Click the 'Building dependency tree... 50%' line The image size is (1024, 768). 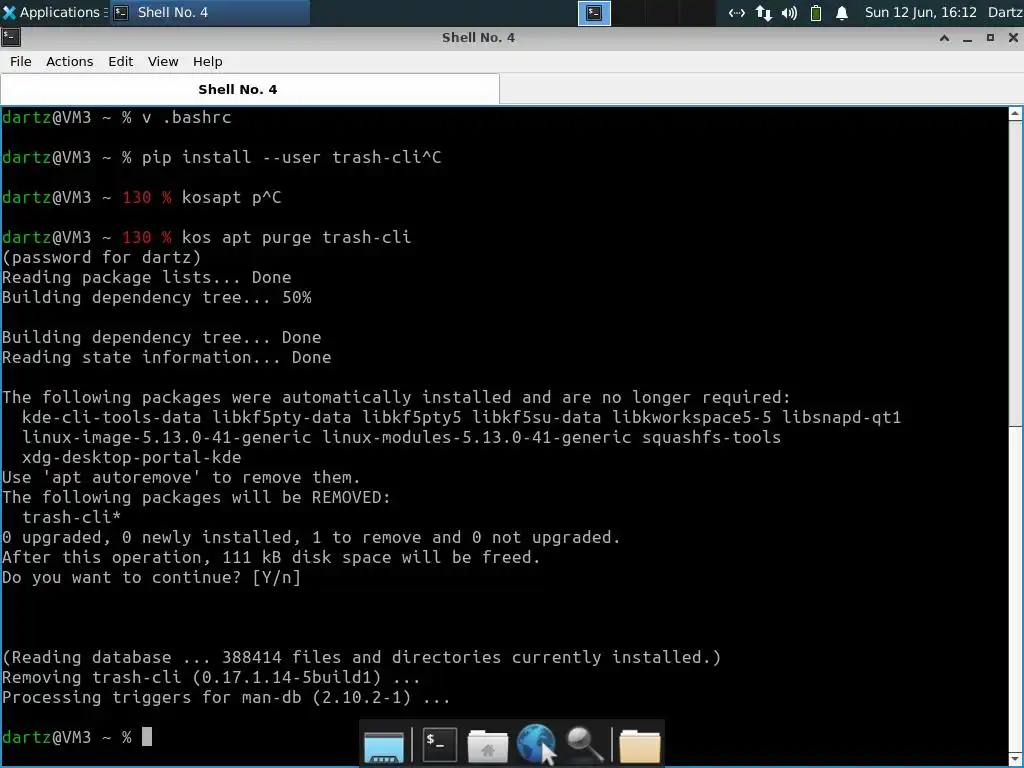[157, 297]
